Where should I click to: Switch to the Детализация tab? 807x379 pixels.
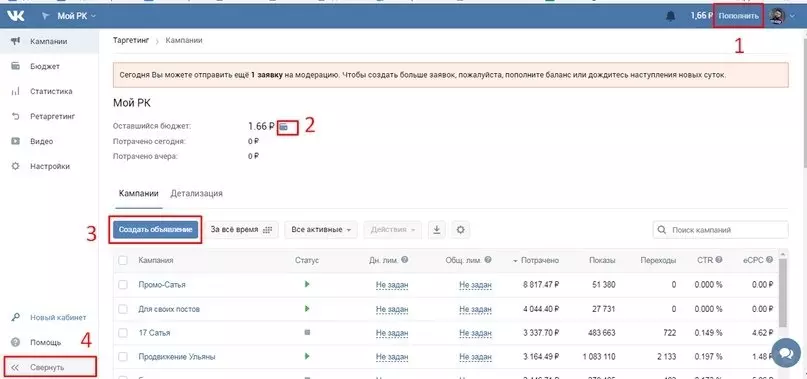197,194
